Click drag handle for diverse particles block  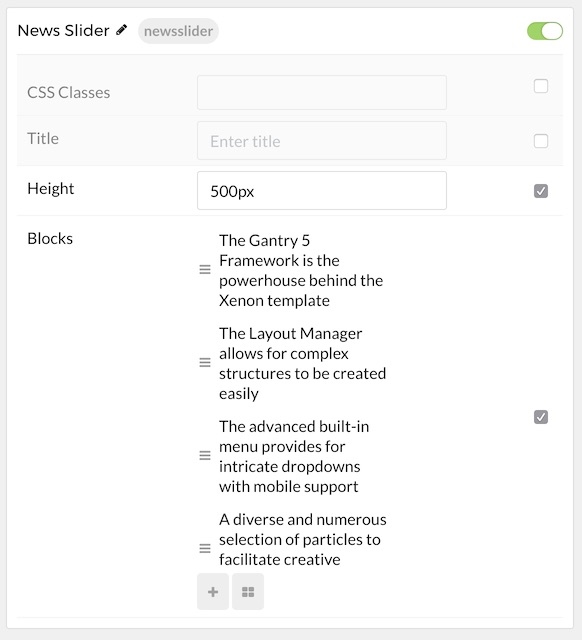coord(205,548)
